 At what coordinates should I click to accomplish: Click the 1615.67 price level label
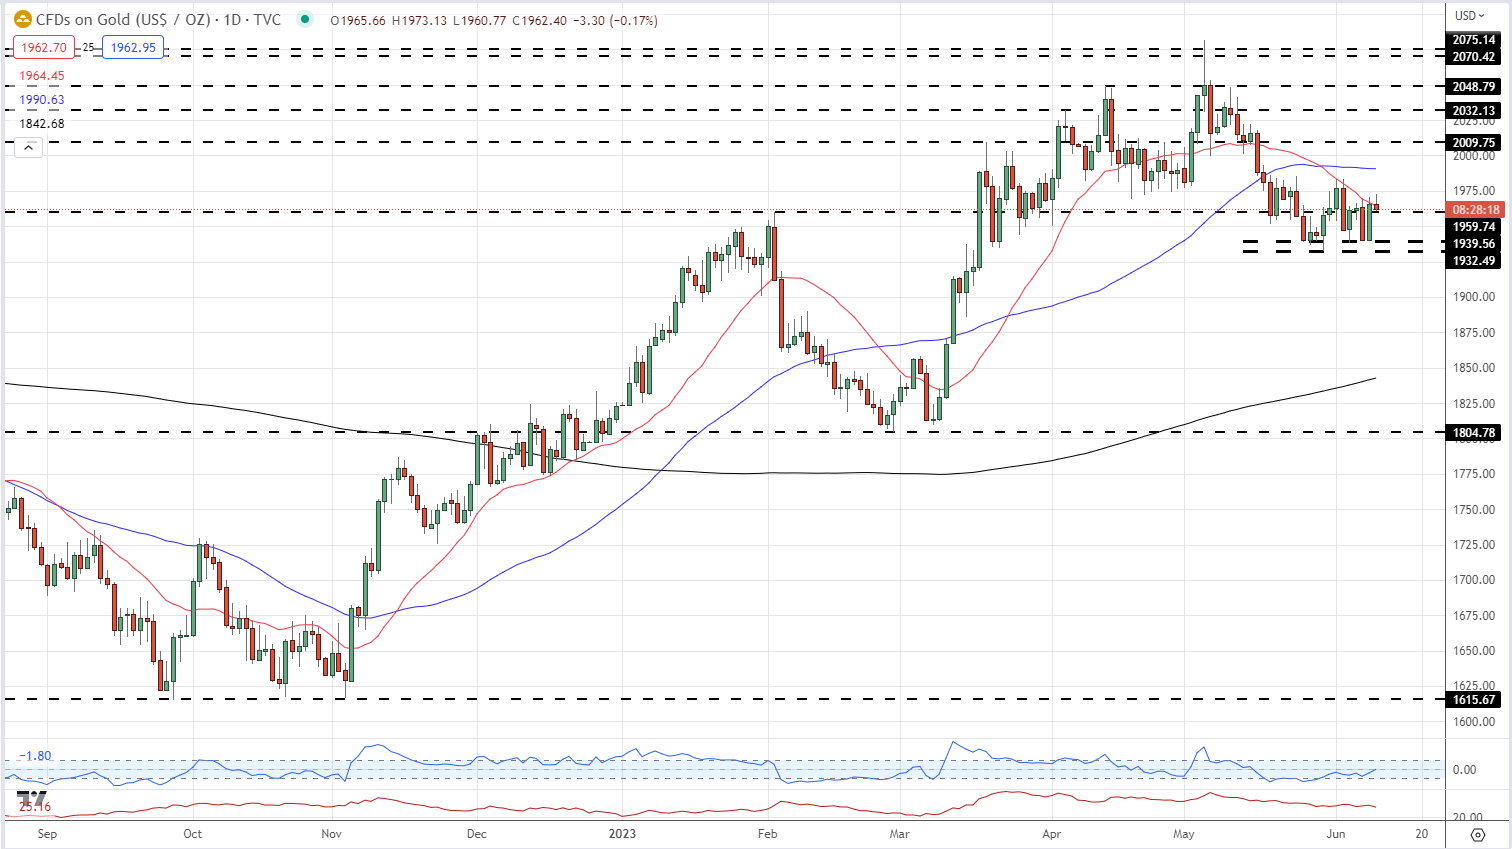(x=1474, y=700)
